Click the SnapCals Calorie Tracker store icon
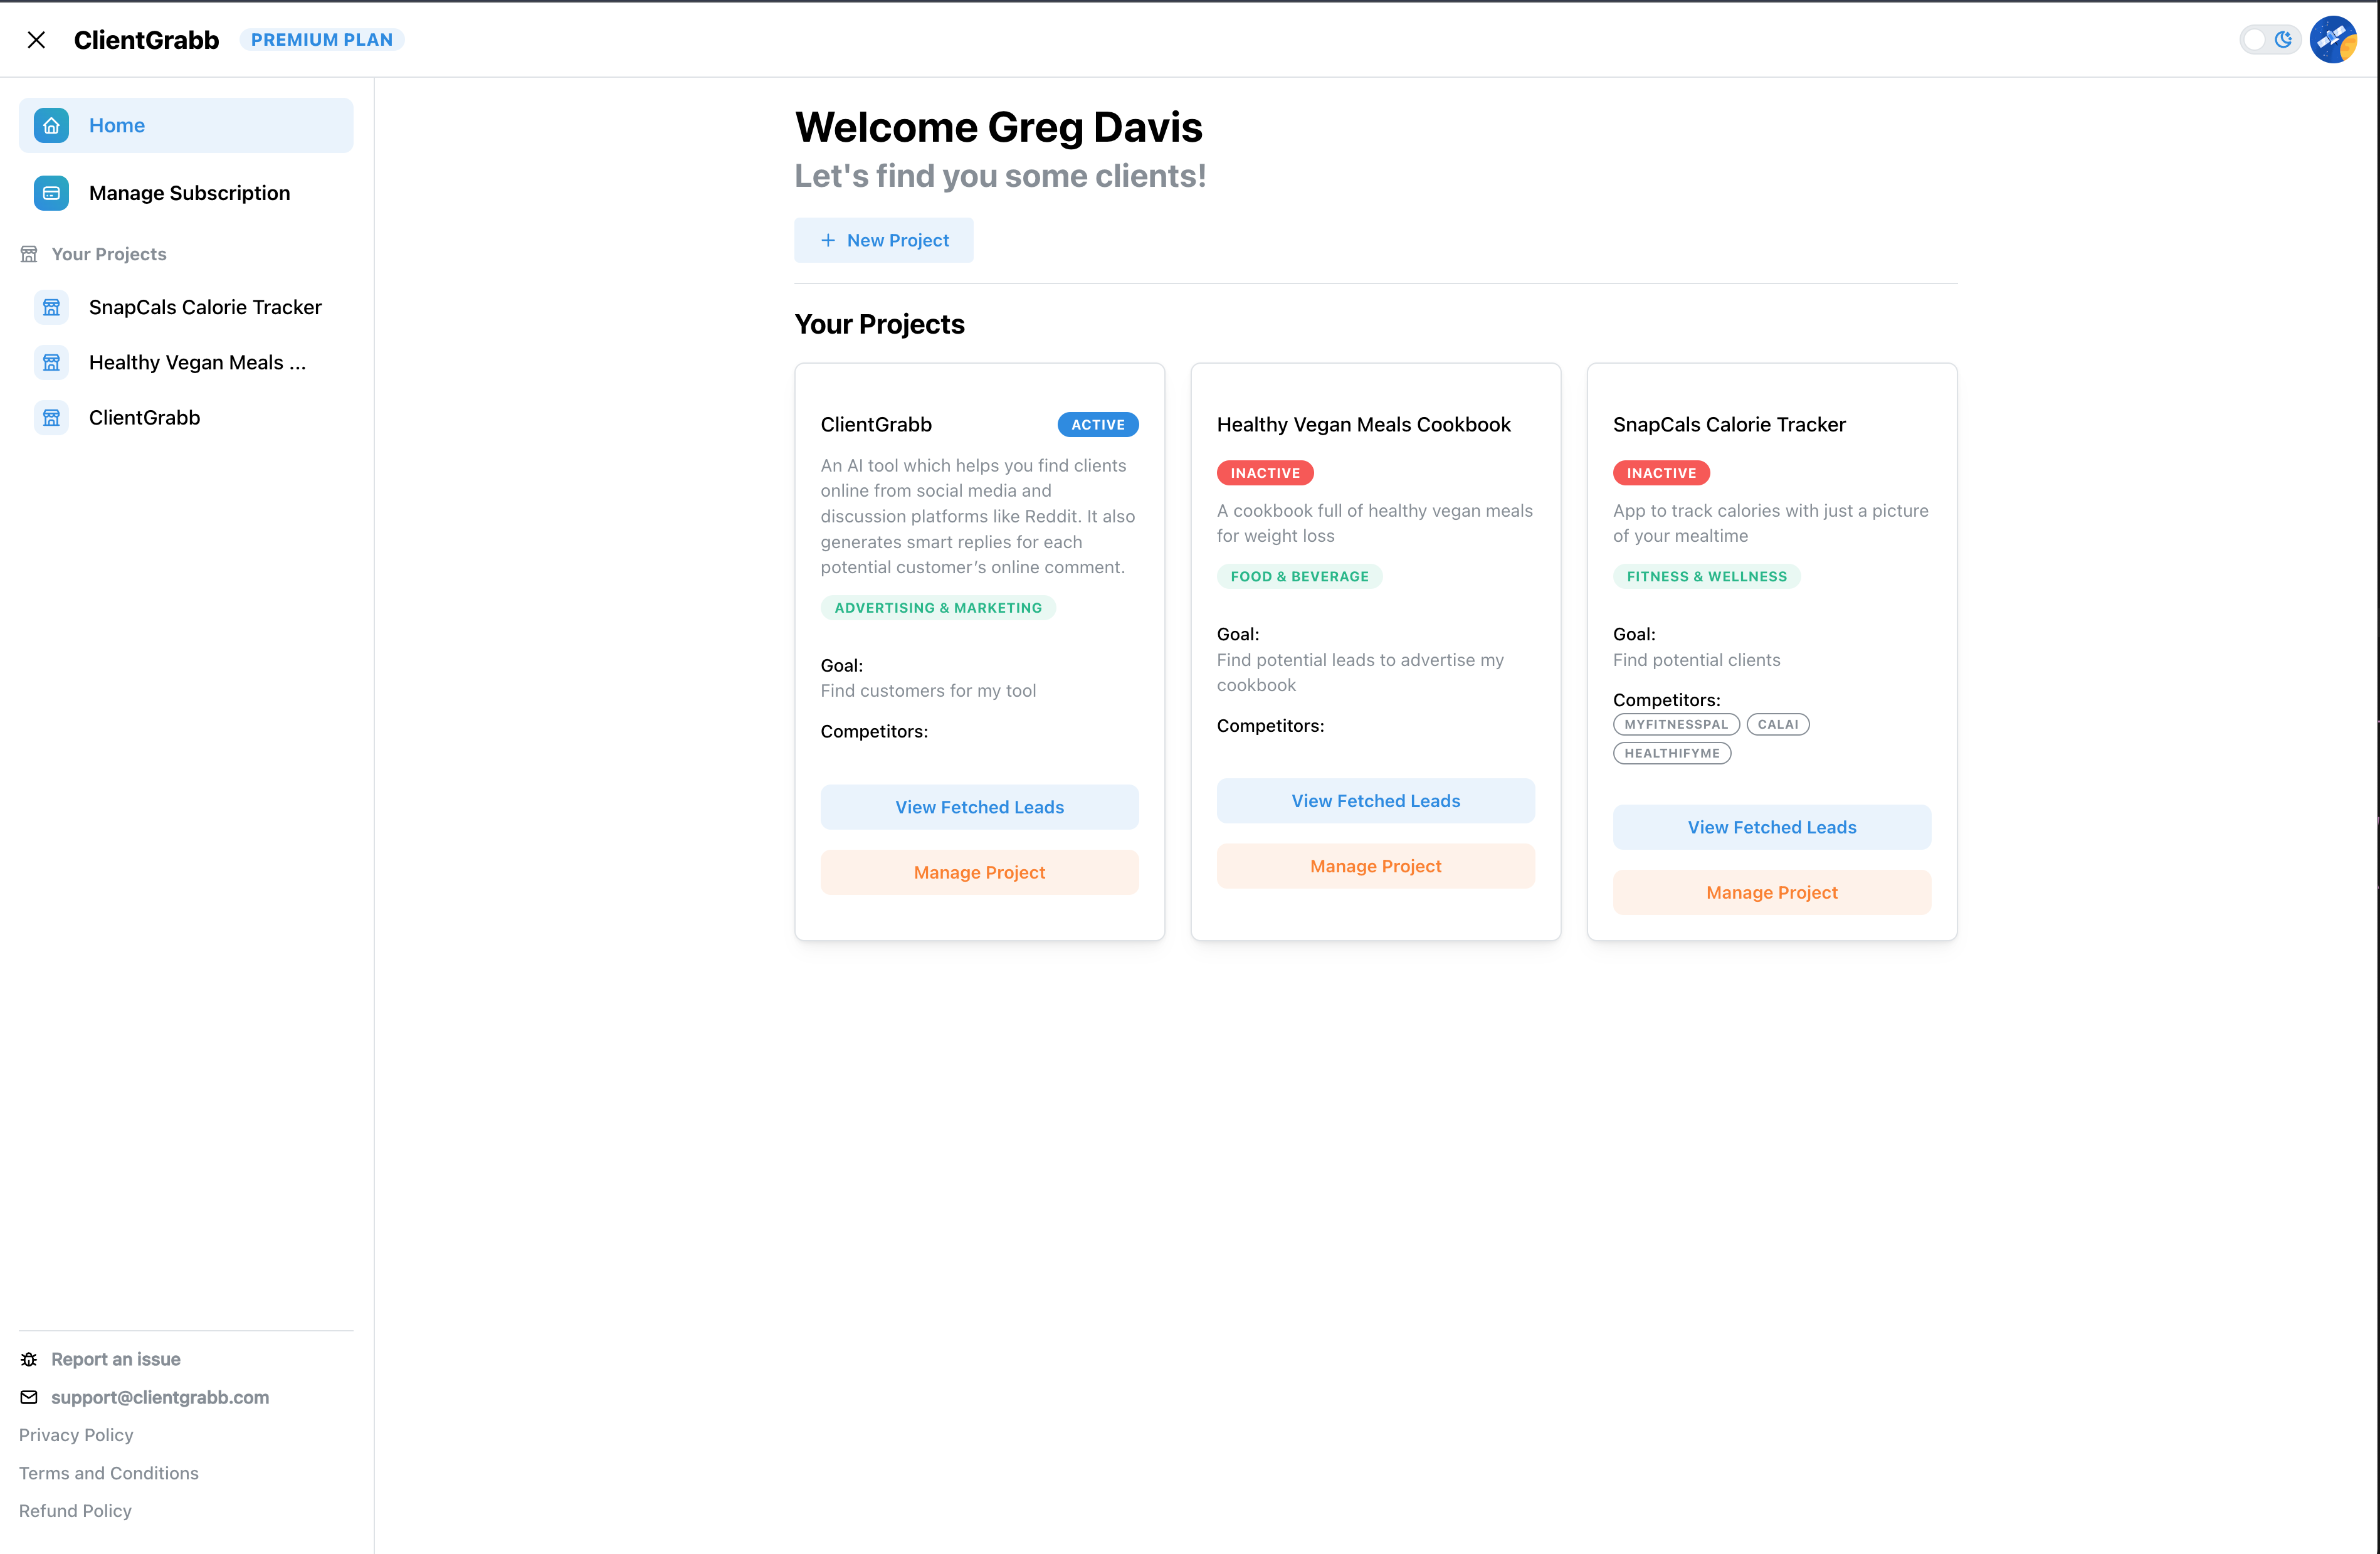The image size is (2380, 1554). pos(51,307)
